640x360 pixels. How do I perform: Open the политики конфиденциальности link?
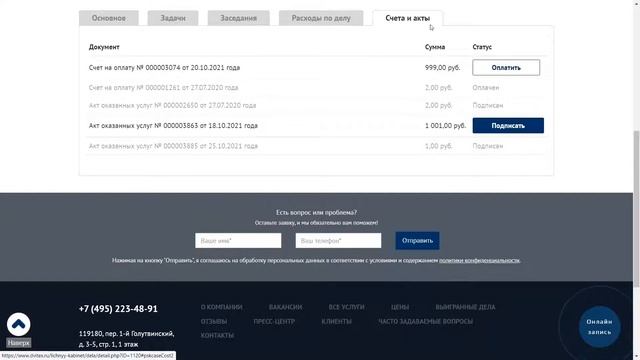click(480, 260)
